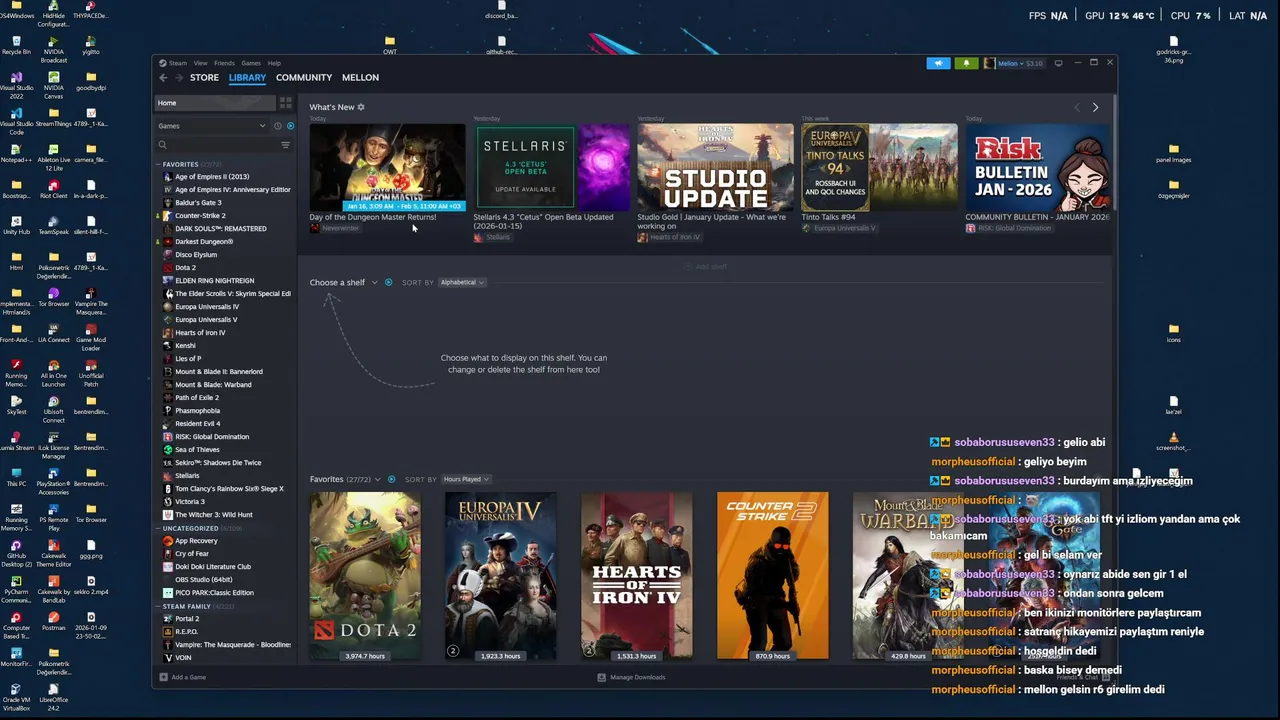The height and width of the screenshot is (720, 1280).
Task: Open What's New settings gear
Action: click(361, 107)
